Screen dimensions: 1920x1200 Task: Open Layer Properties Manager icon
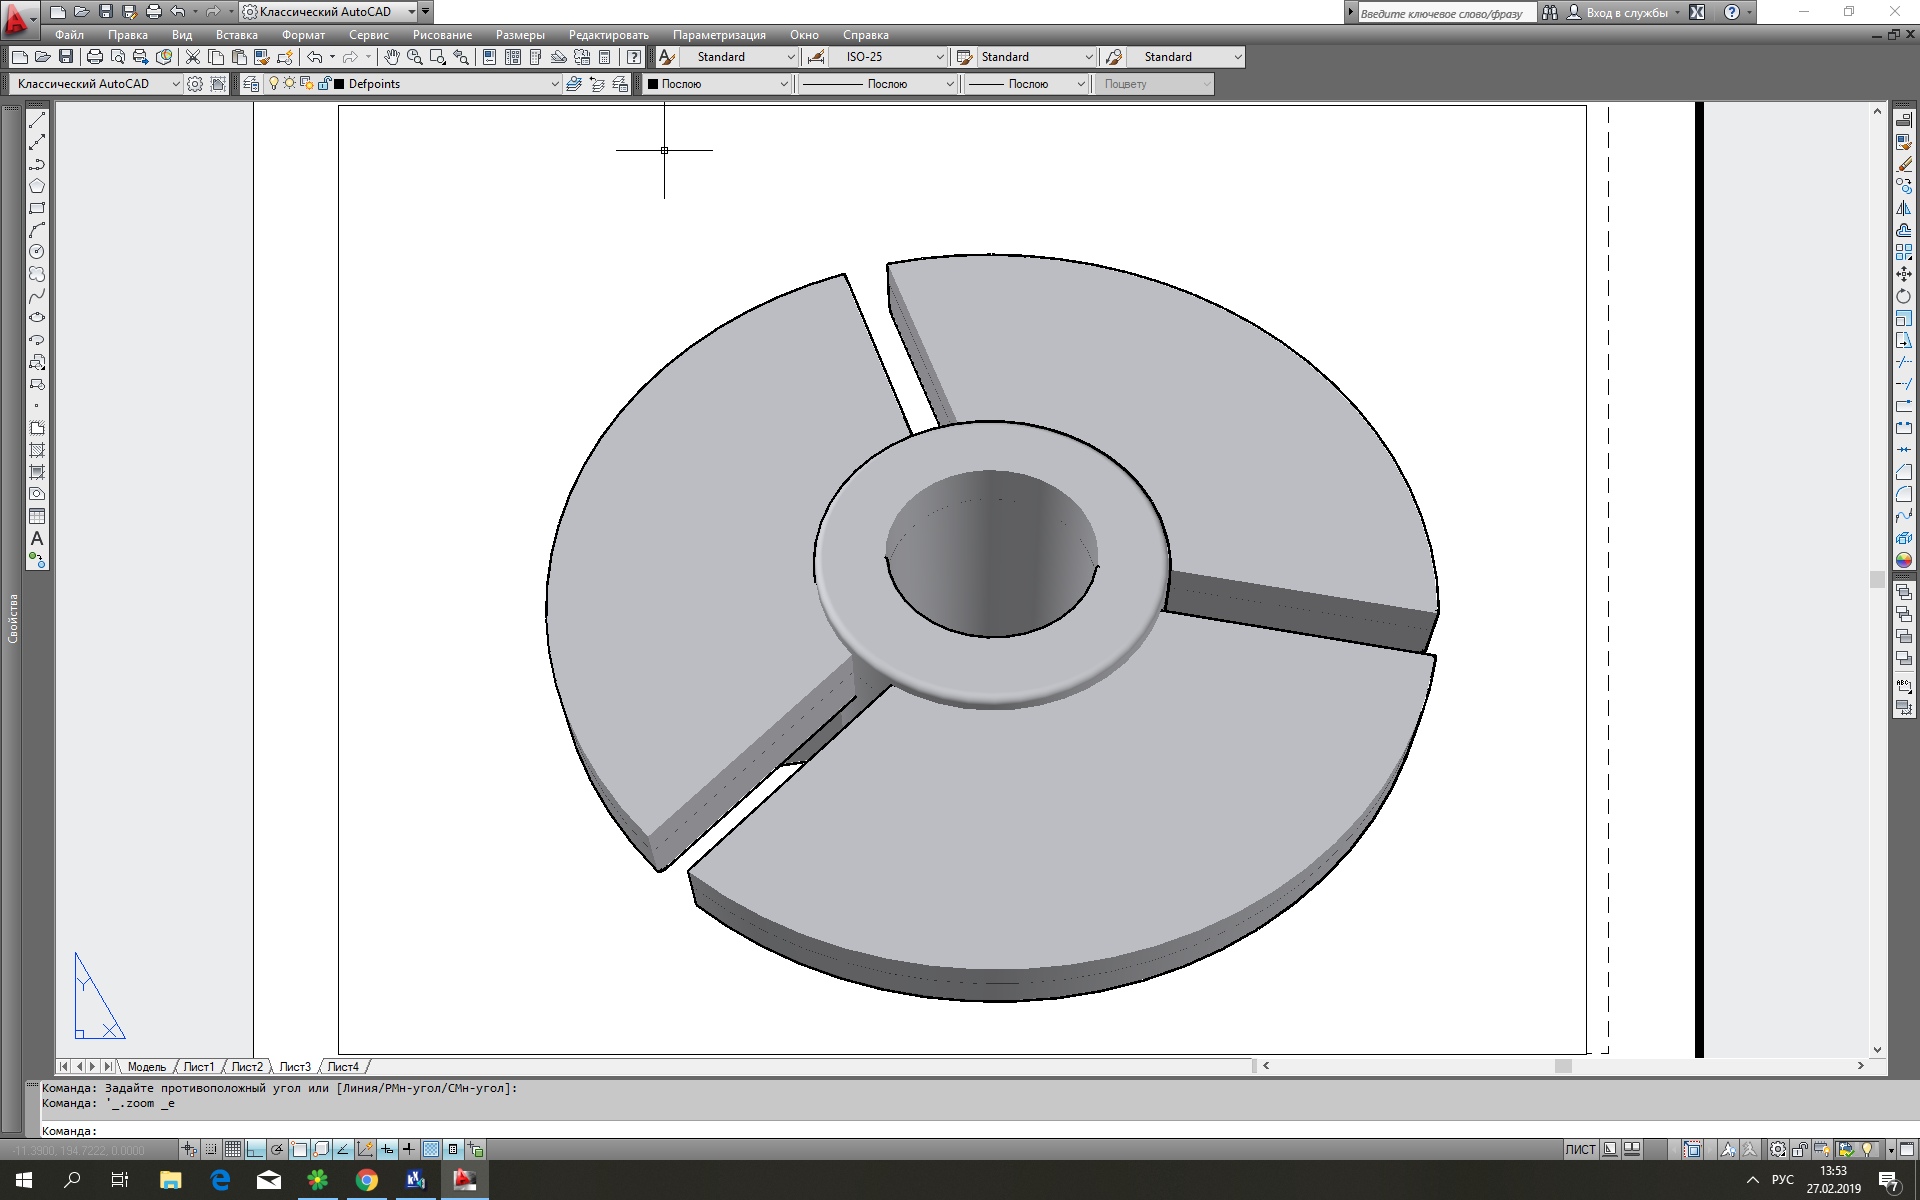(x=251, y=84)
